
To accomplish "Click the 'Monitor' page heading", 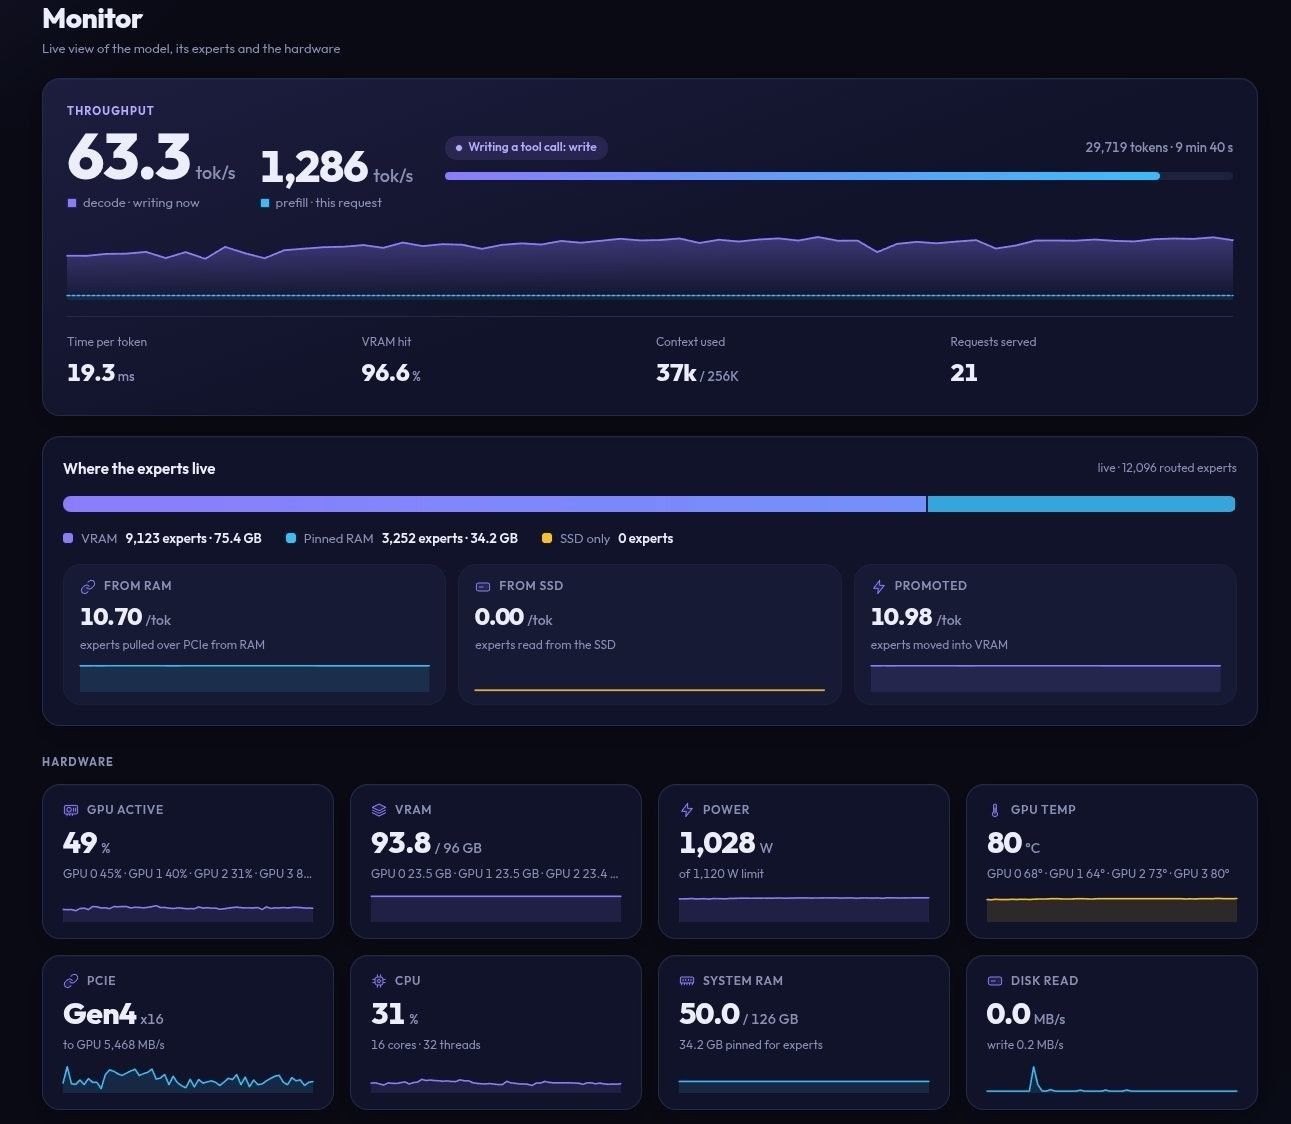I will (92, 18).
